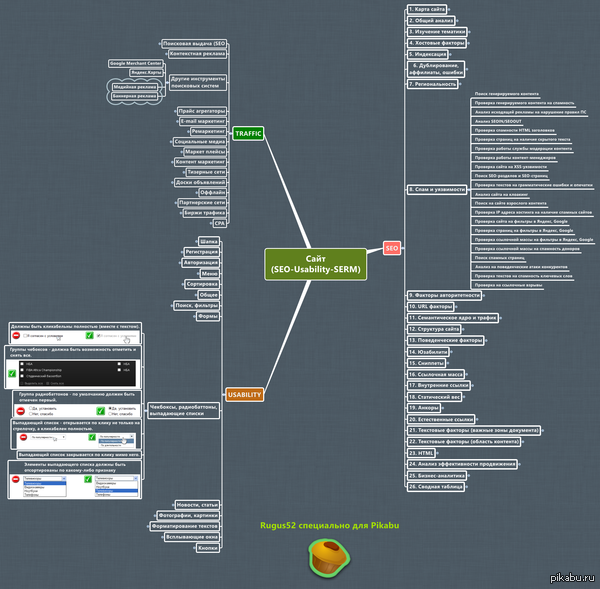The height and width of the screenshot is (589, 600).
Task: Select the central 'Сайт (SEO-Usability-SERM)' node
Action: [x=315, y=264]
